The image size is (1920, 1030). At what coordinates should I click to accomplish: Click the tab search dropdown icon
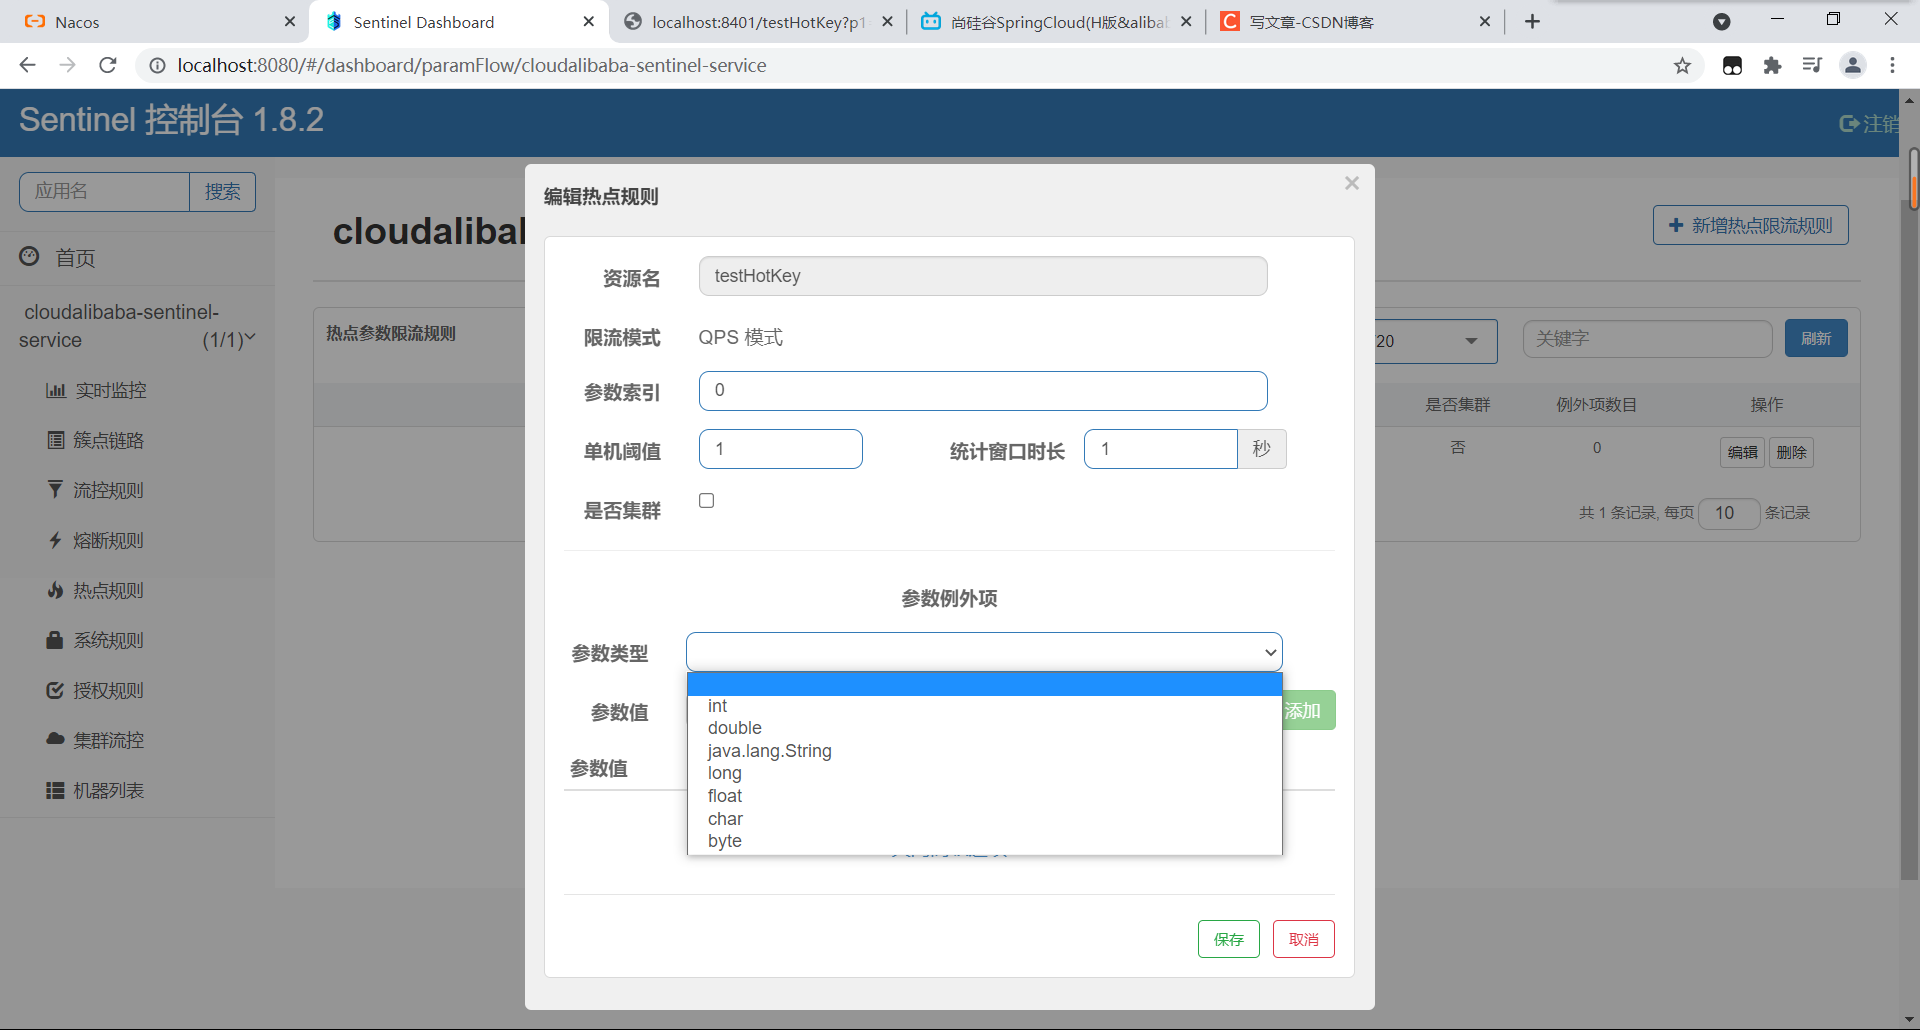[x=1721, y=21]
